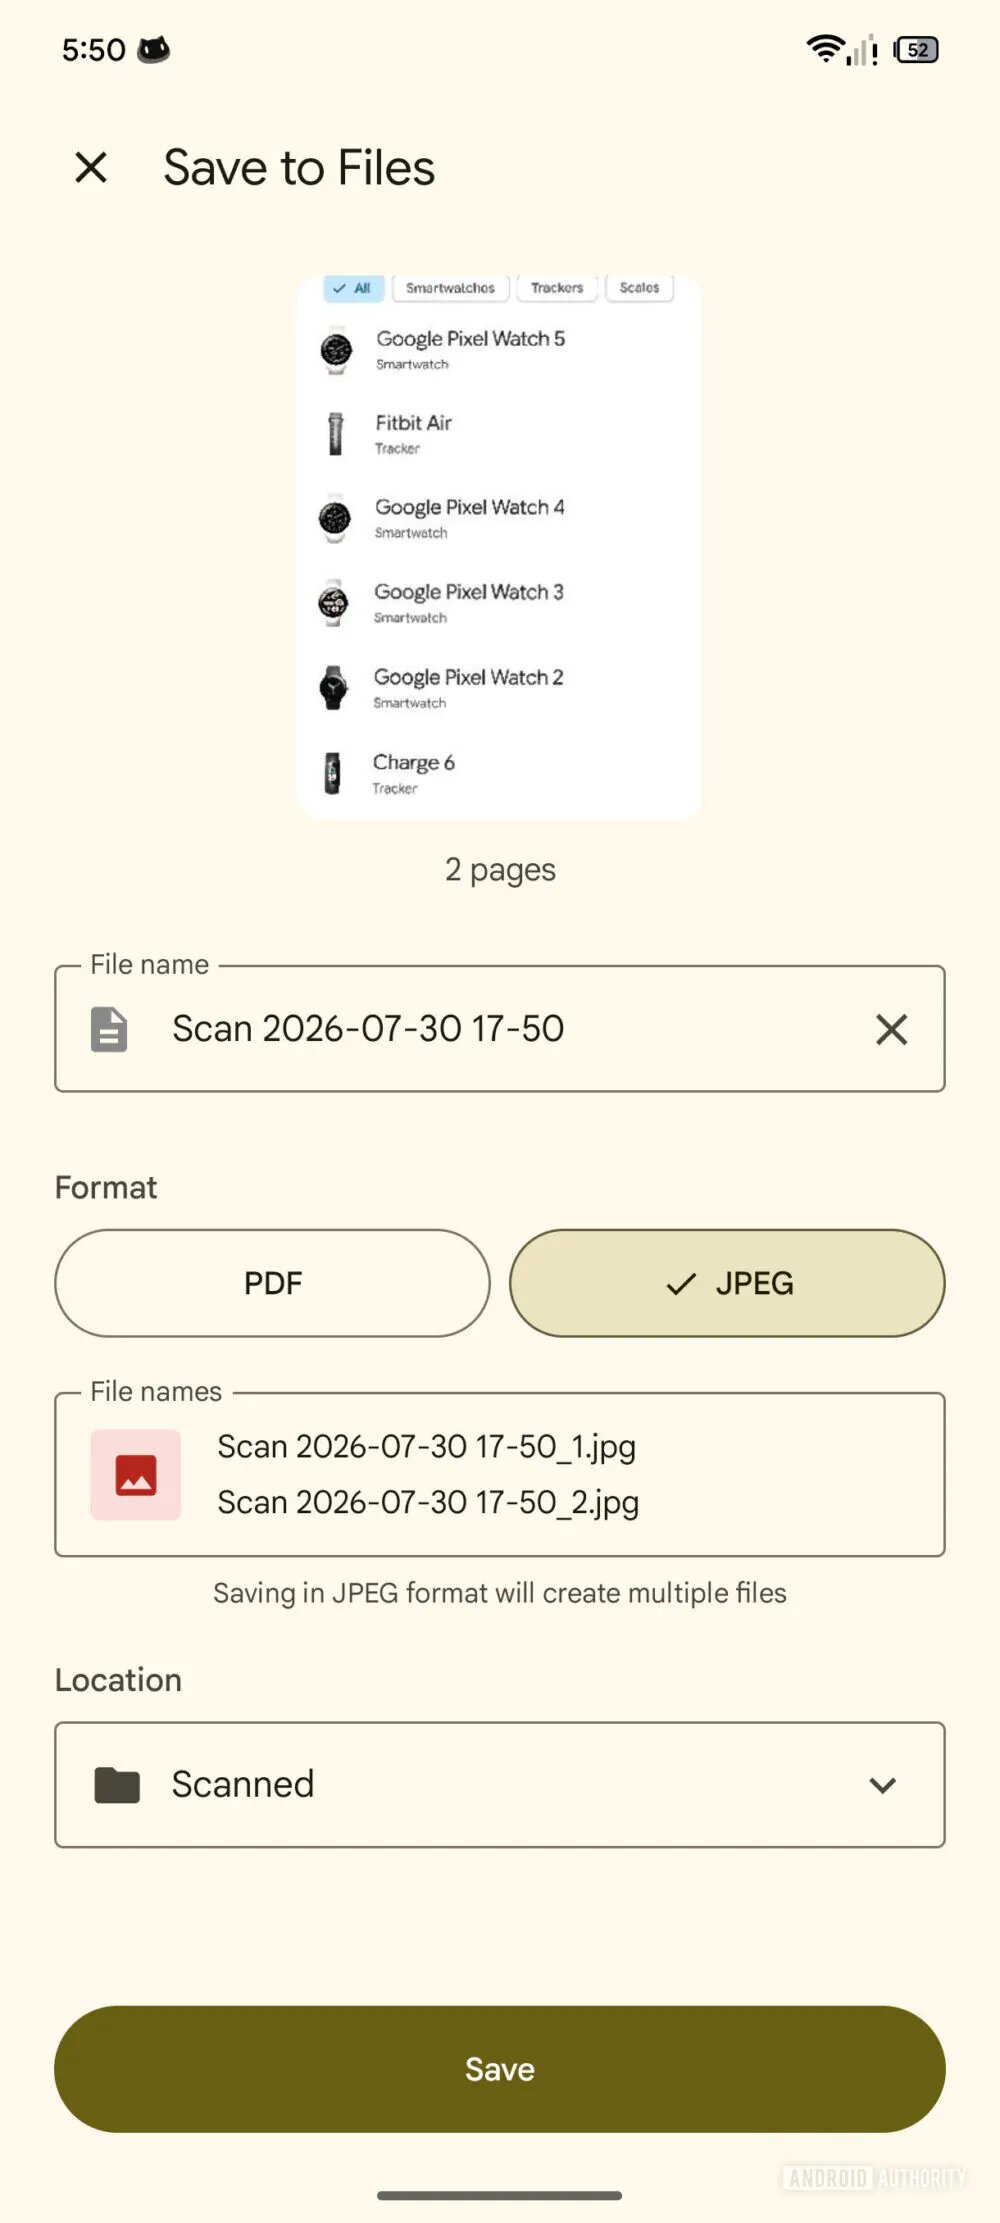The image size is (1000, 2223).
Task: Click the folder icon beside Scanned
Action: click(117, 1785)
